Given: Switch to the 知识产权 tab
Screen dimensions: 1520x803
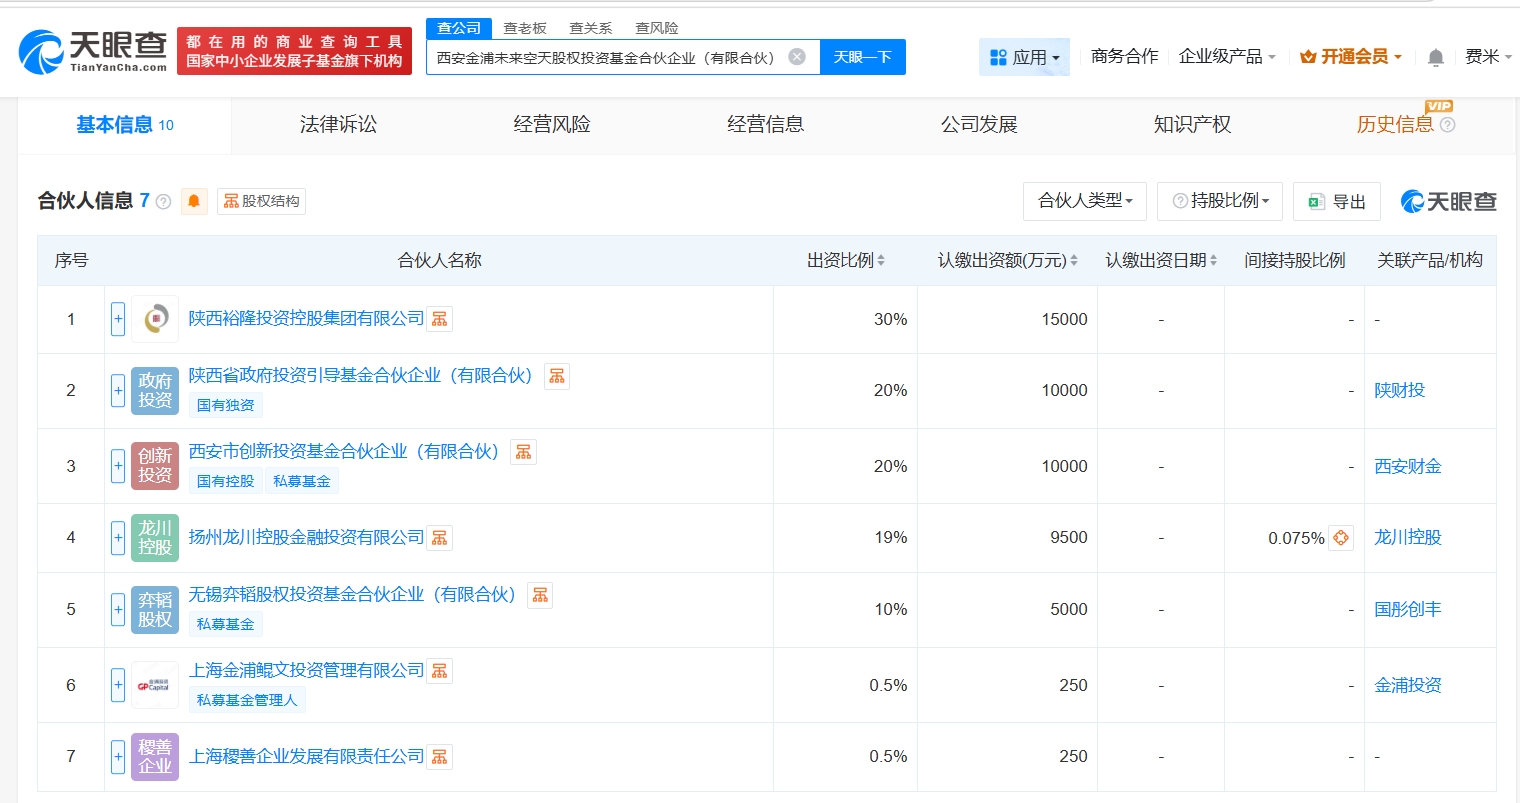Looking at the screenshot, I should (1192, 125).
